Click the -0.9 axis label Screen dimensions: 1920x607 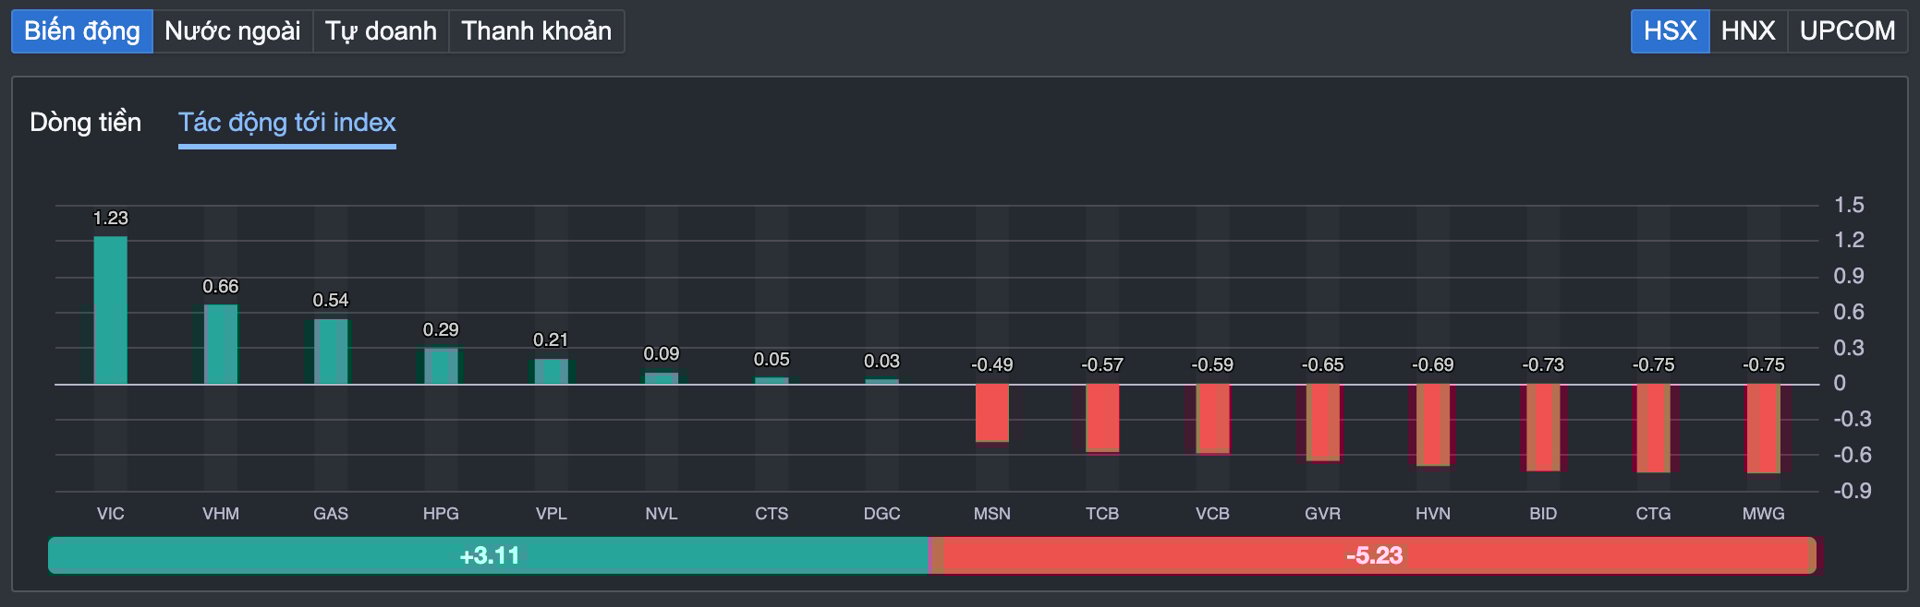tap(1852, 491)
